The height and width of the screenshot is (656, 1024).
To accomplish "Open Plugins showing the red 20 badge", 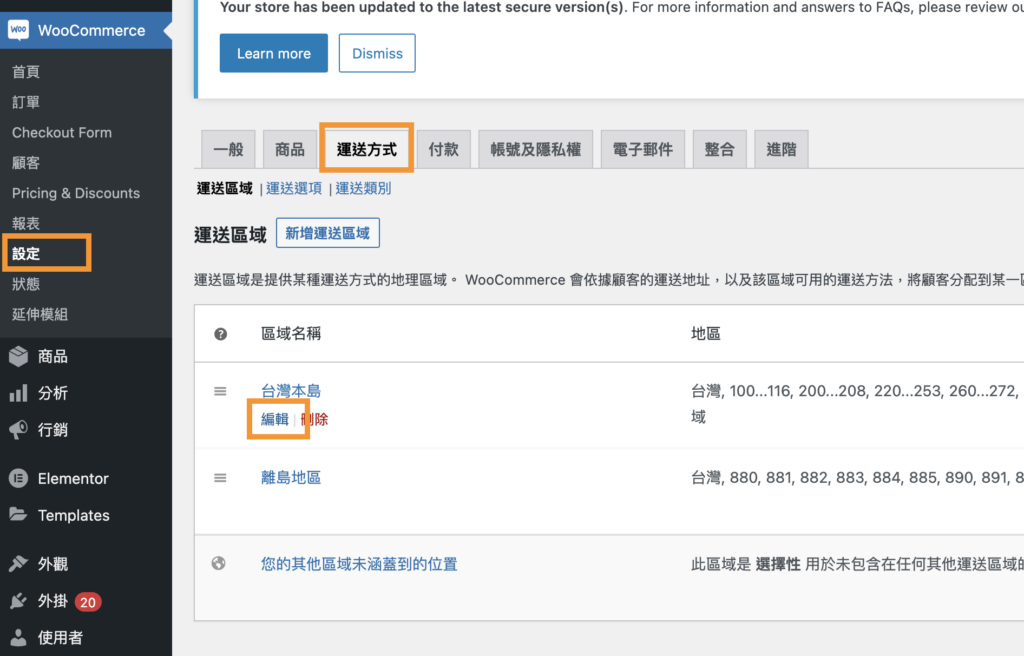I will coord(16,601).
